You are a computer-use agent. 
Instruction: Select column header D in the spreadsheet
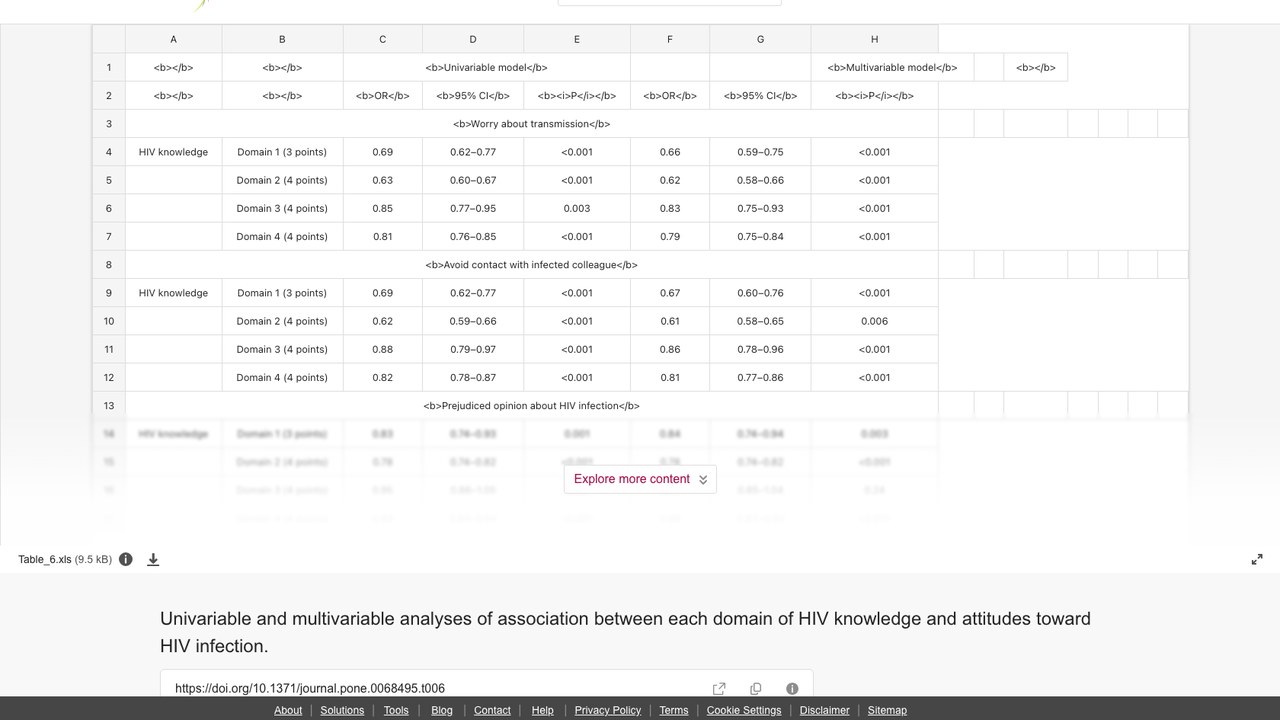pyautogui.click(x=473, y=39)
